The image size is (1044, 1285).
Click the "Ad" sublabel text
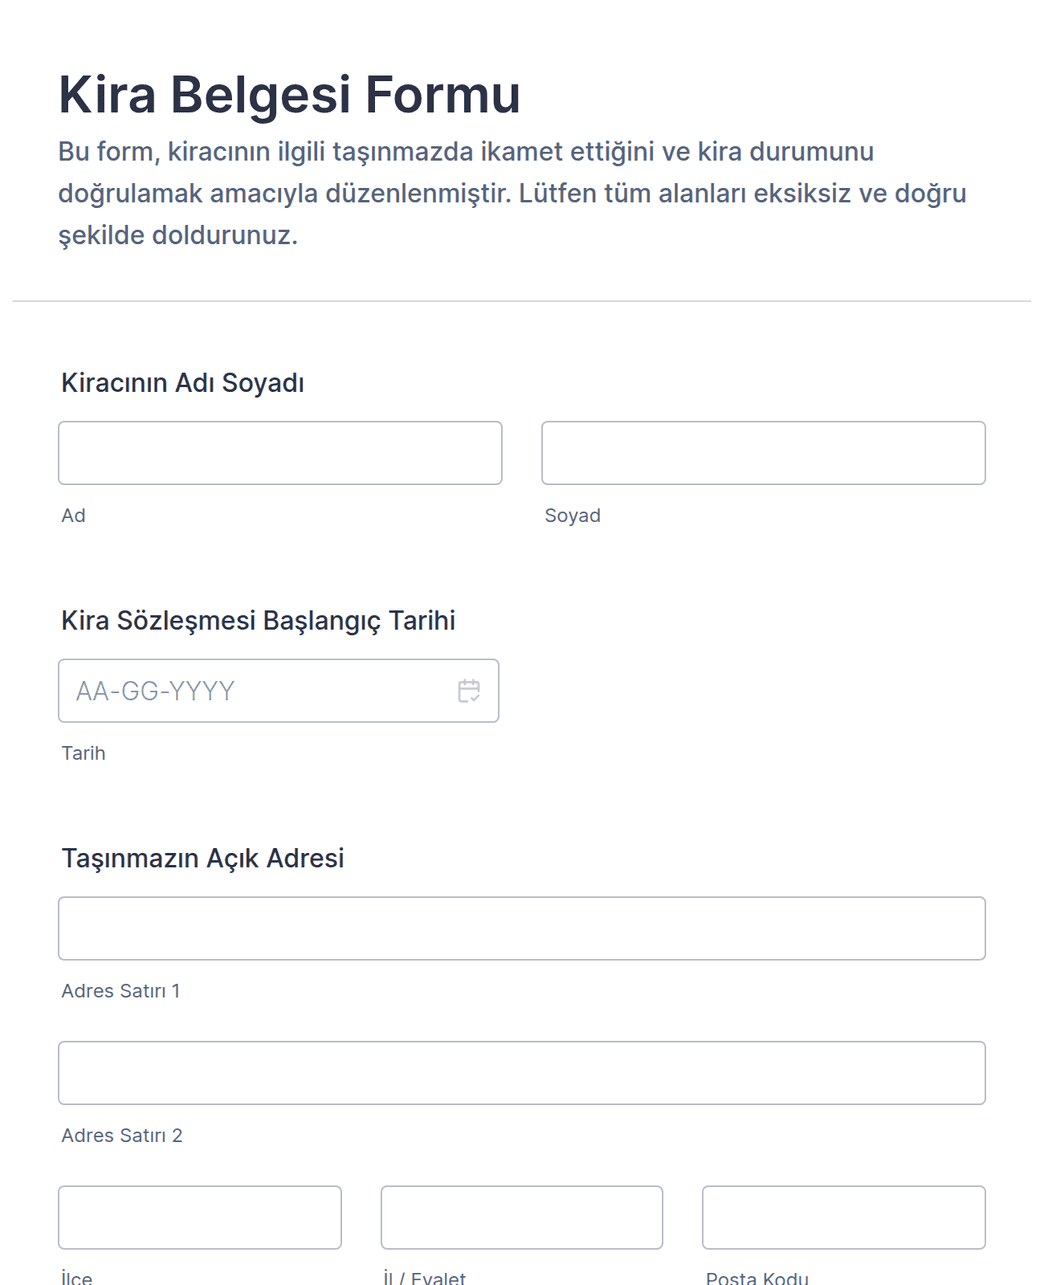pos(73,516)
